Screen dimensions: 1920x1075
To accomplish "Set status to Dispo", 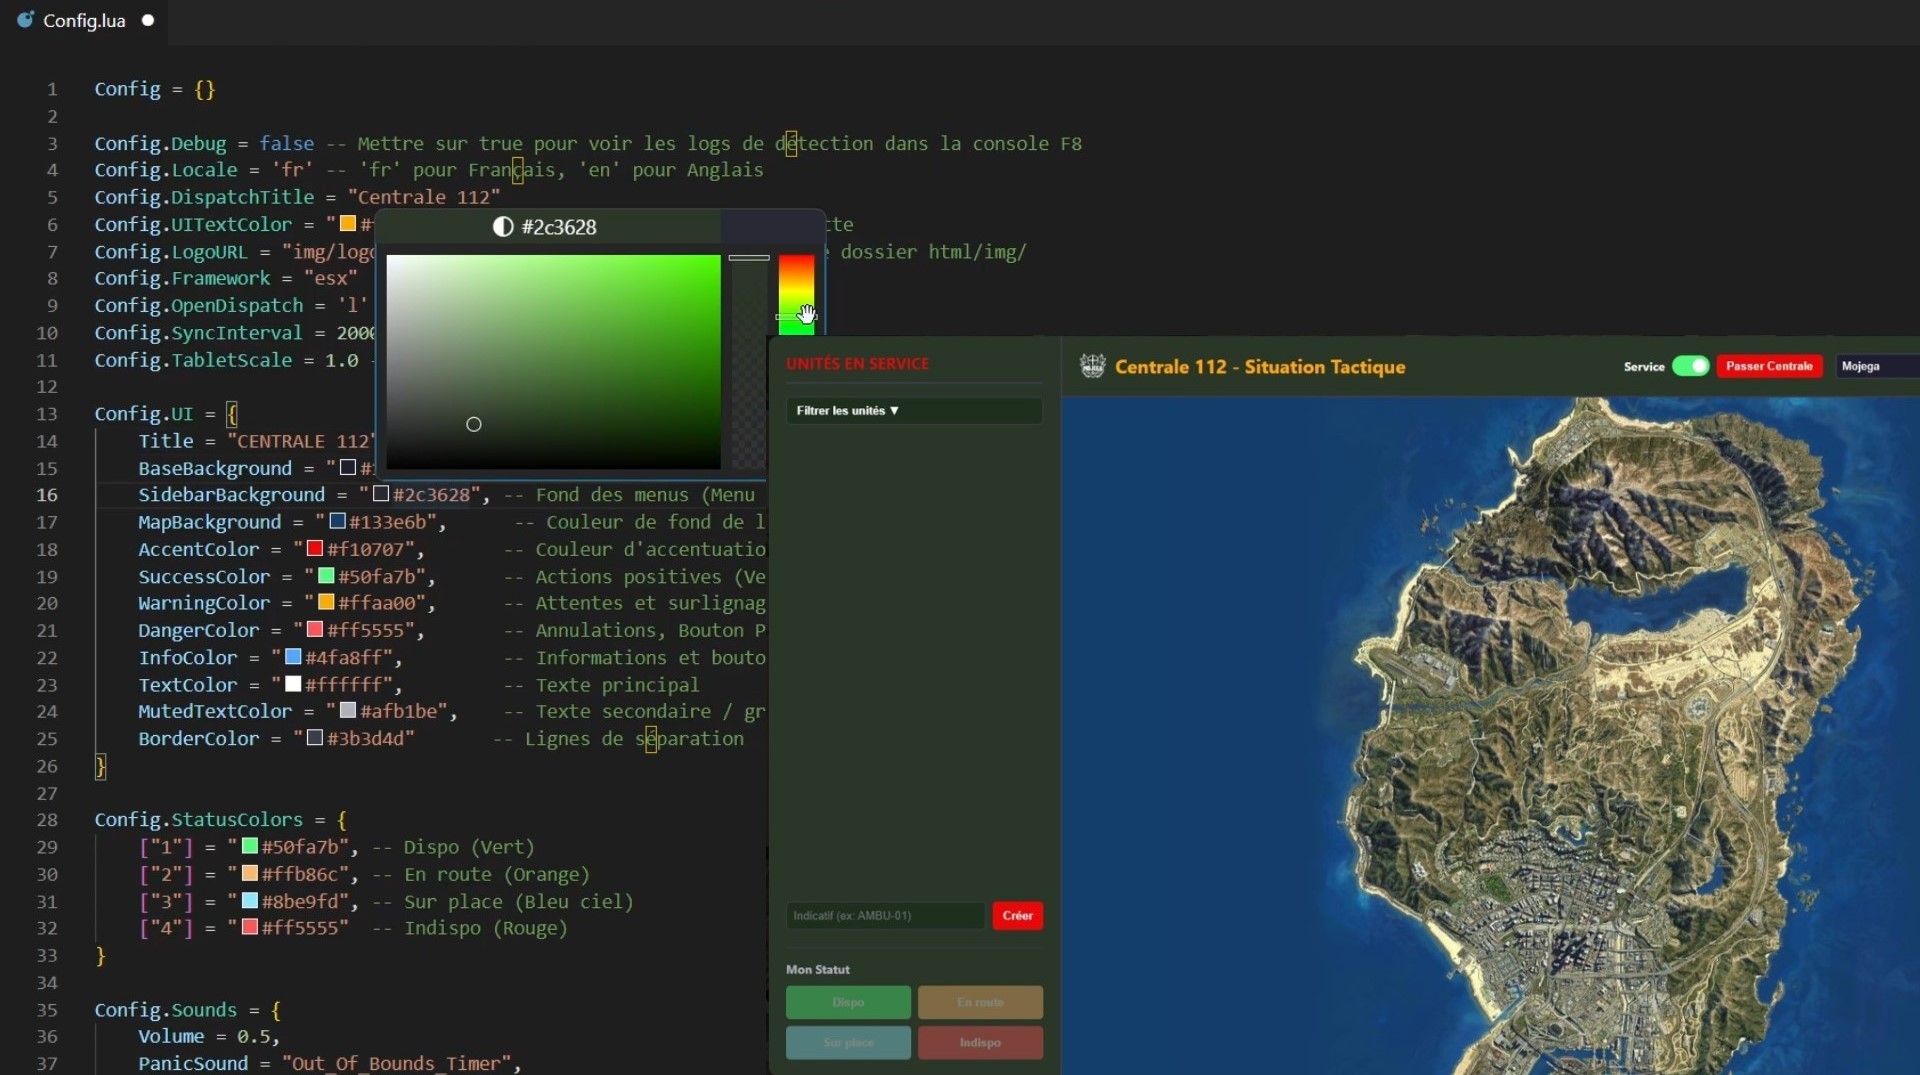I will (848, 1002).
